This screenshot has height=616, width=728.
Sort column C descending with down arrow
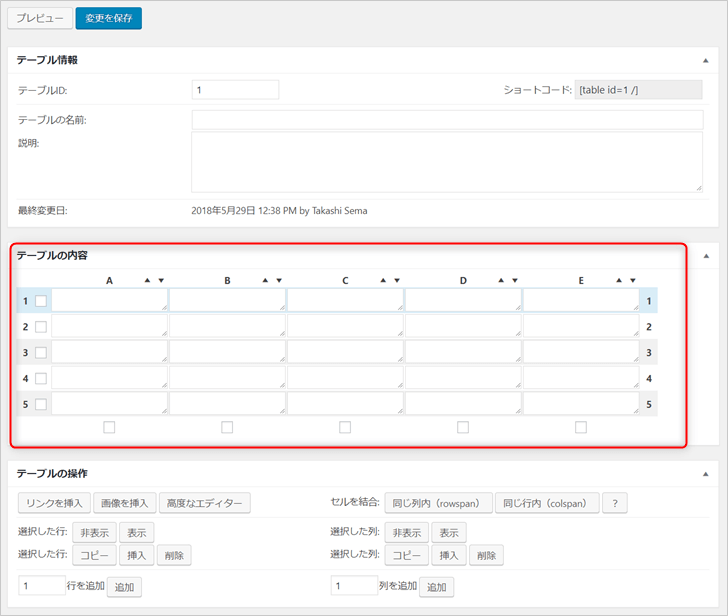[x=398, y=281]
